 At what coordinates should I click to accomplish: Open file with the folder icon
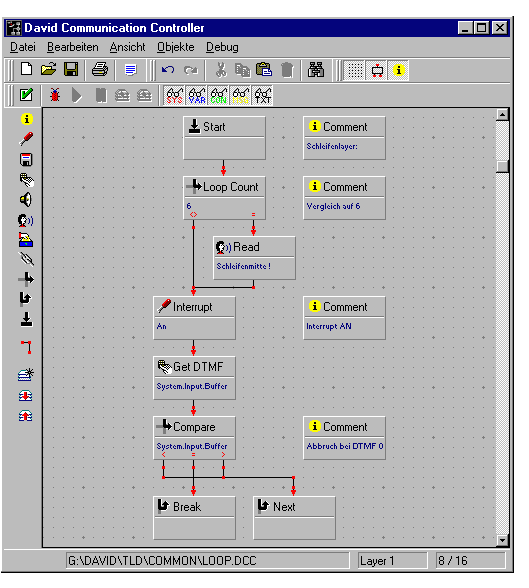coord(48,70)
